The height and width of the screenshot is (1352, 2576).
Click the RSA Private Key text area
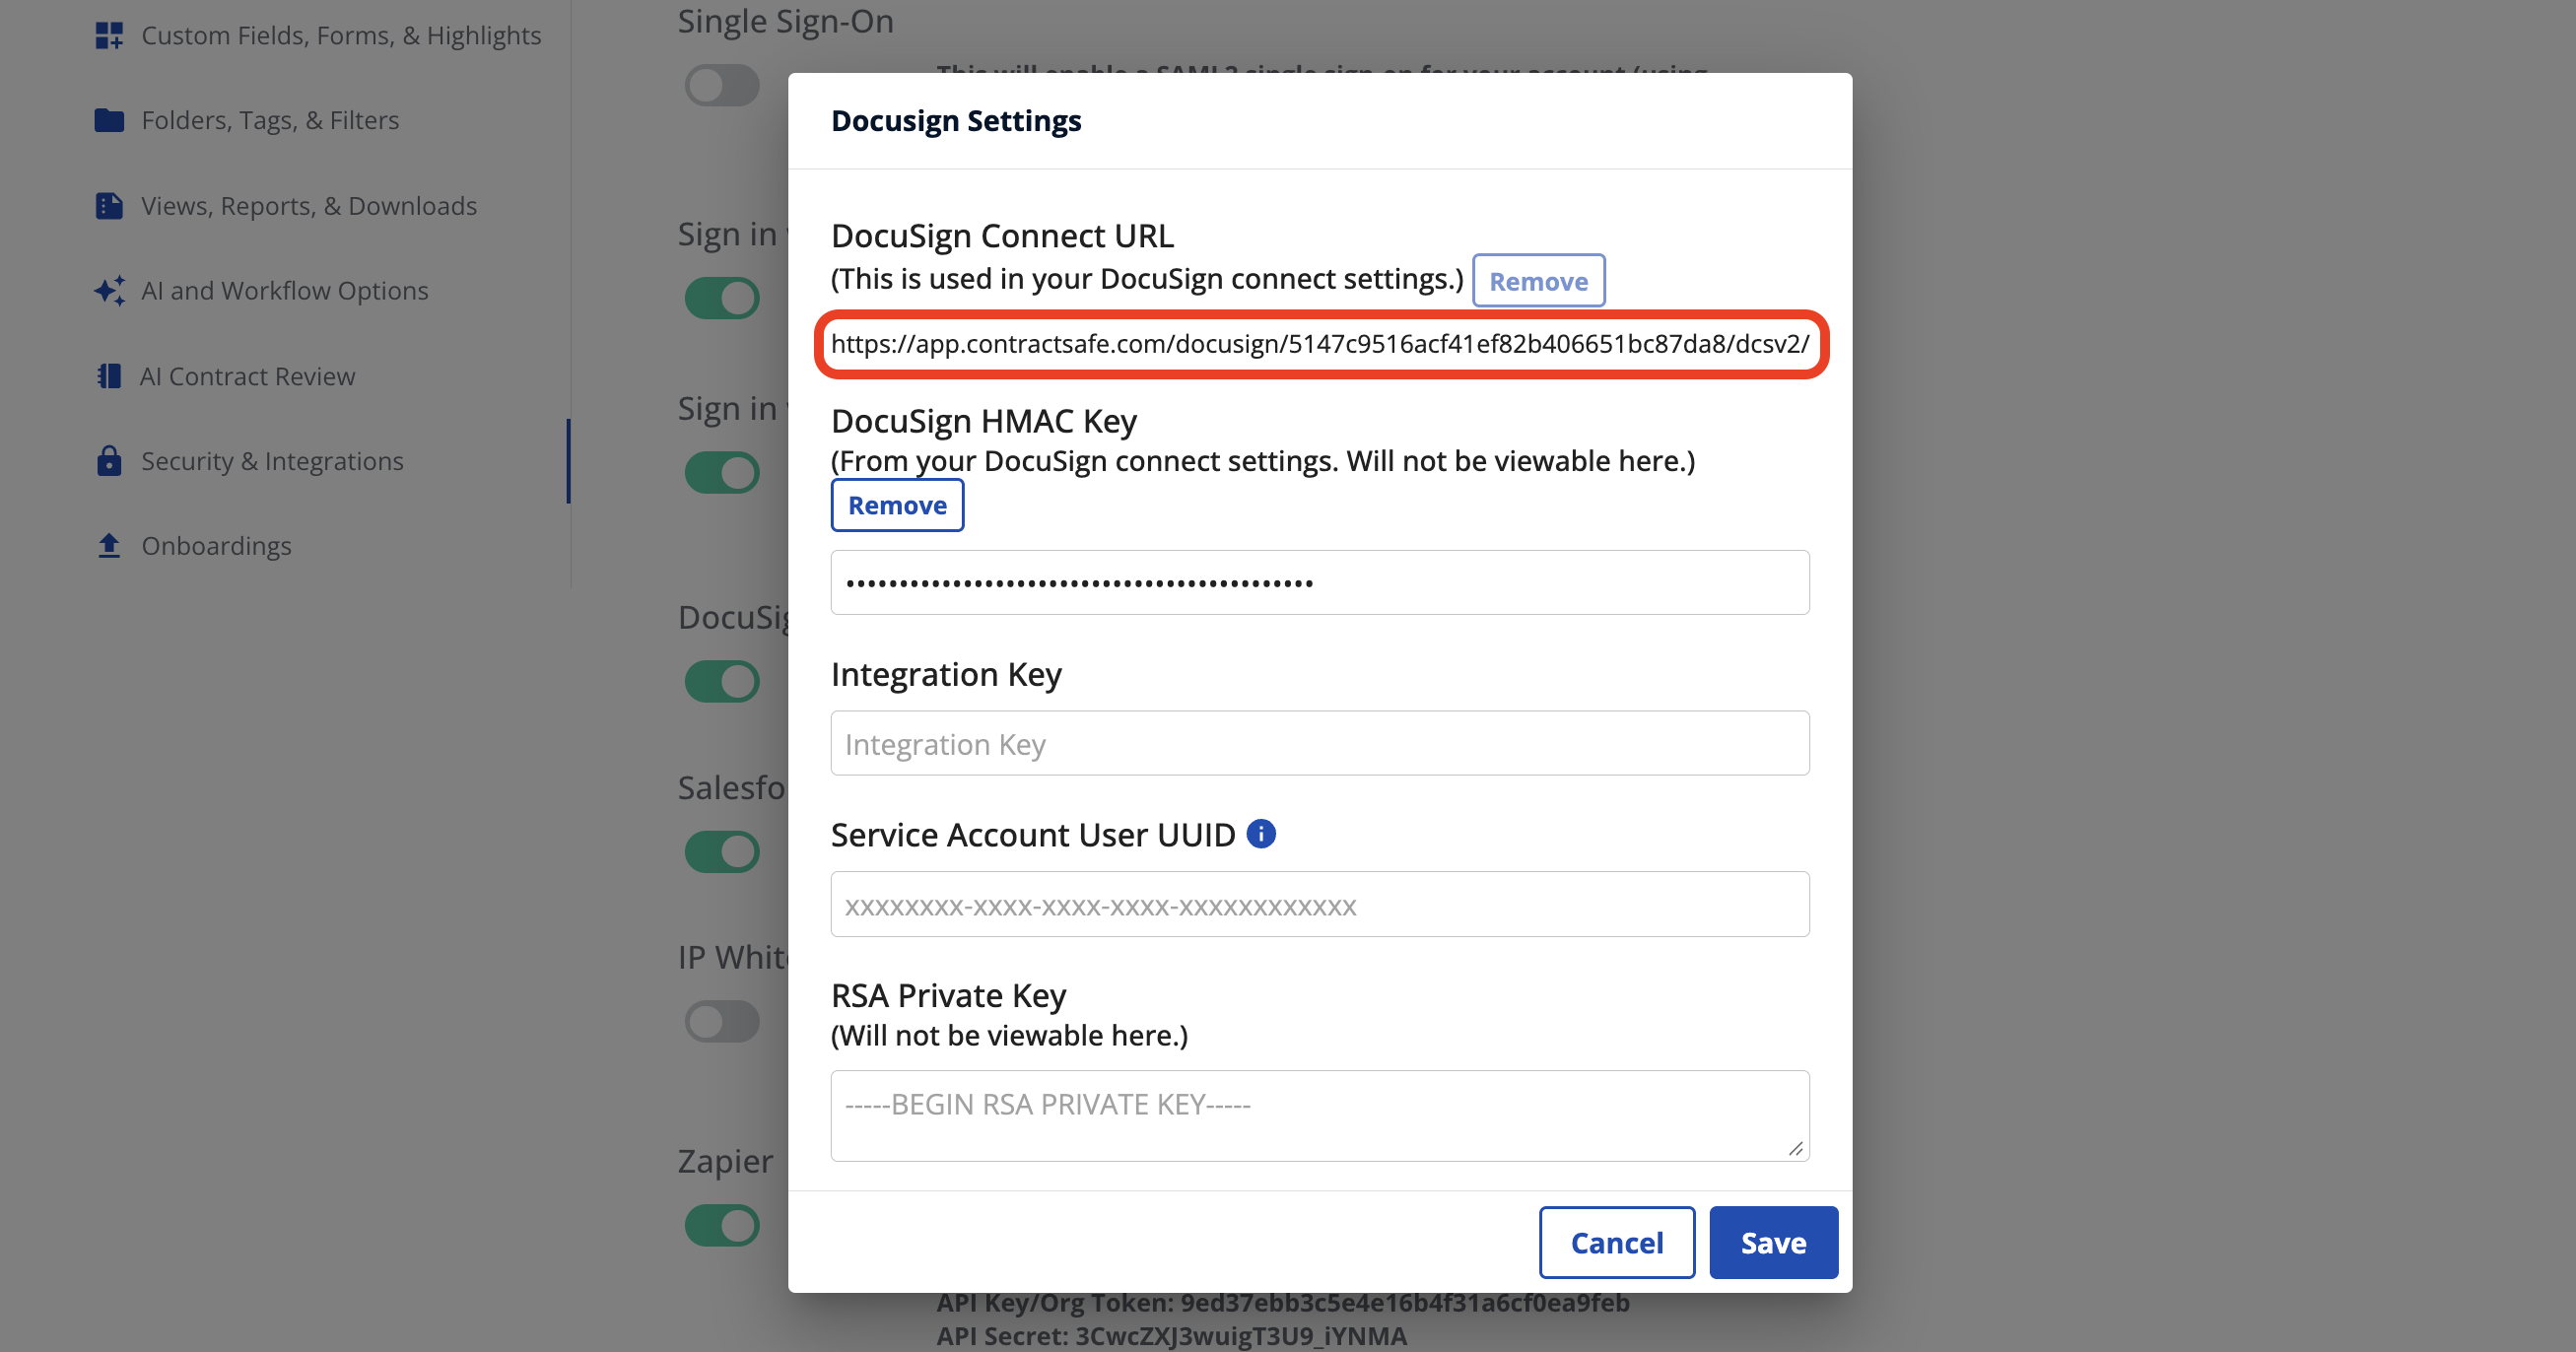click(1319, 1115)
